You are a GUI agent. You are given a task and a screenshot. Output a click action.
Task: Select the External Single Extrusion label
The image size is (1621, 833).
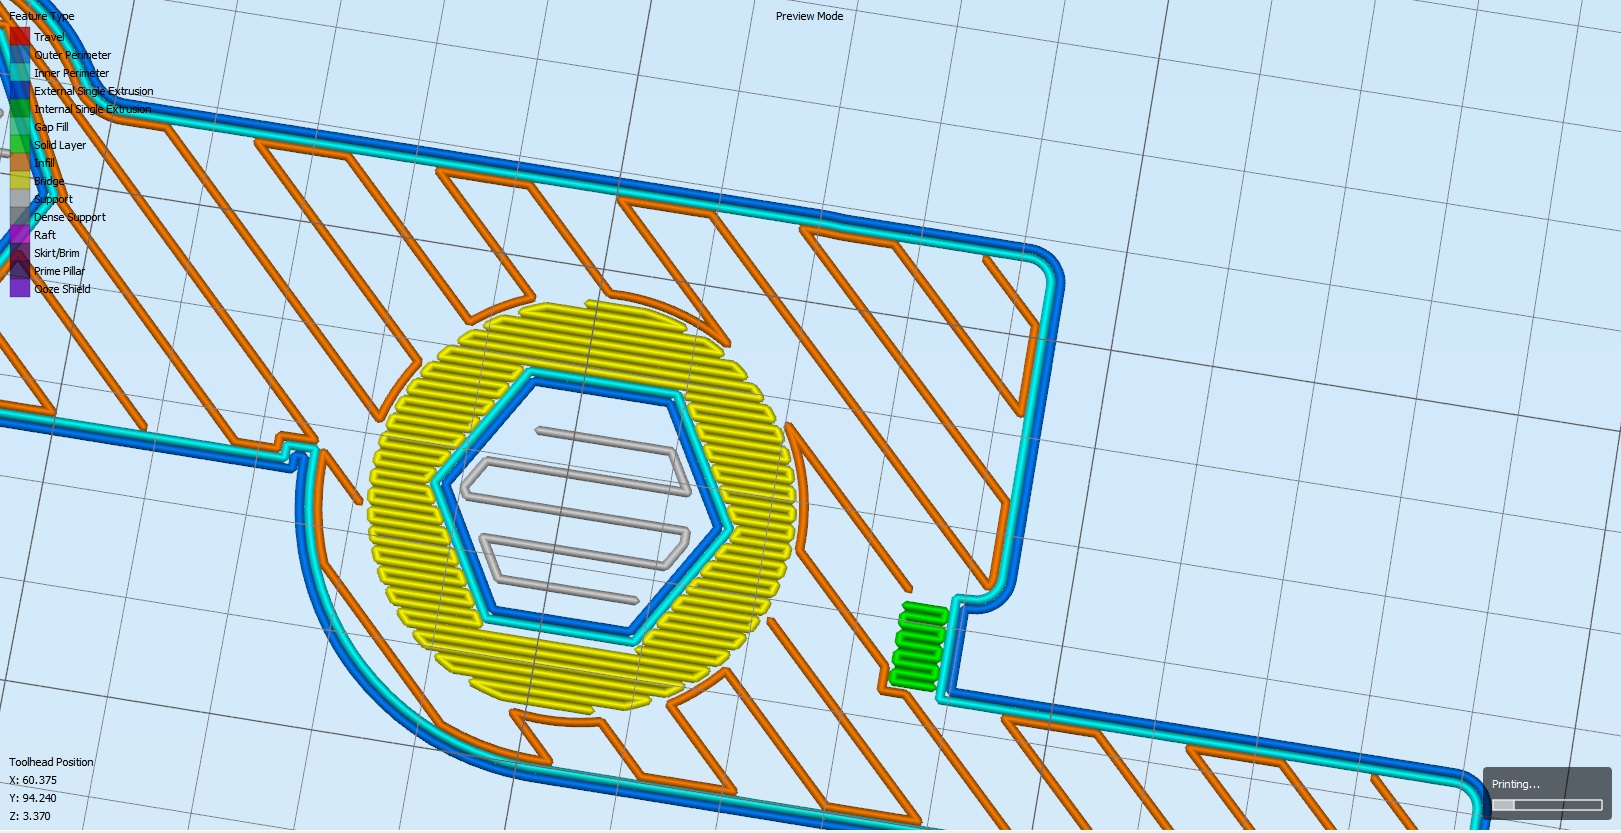[x=94, y=91]
